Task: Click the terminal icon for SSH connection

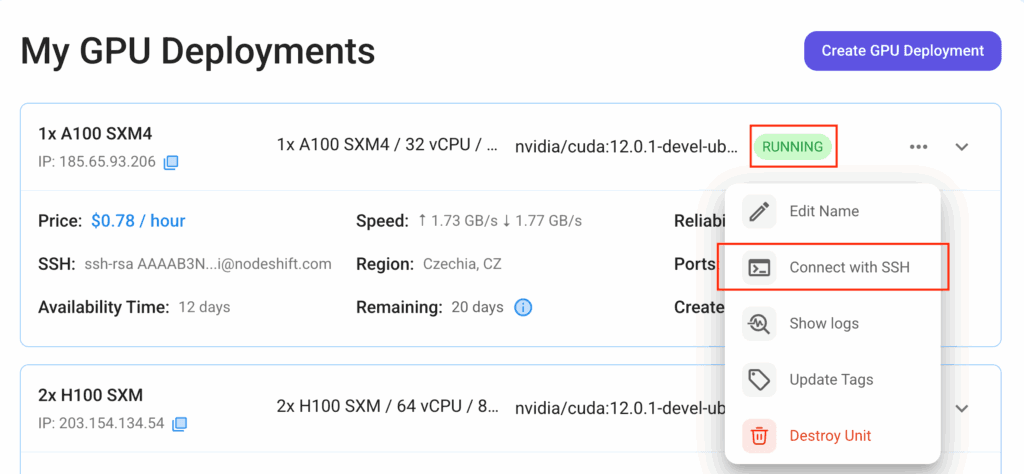Action: [x=760, y=267]
